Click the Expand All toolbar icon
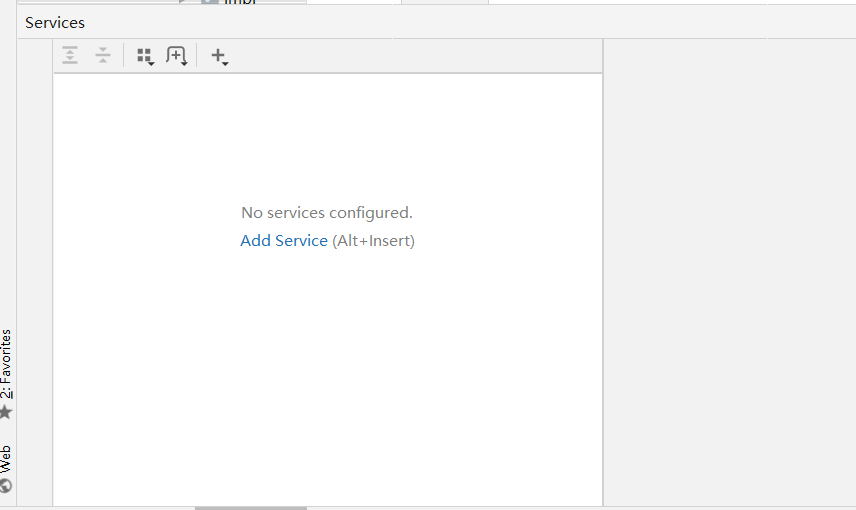This screenshot has width=856, height=510. (x=70, y=55)
